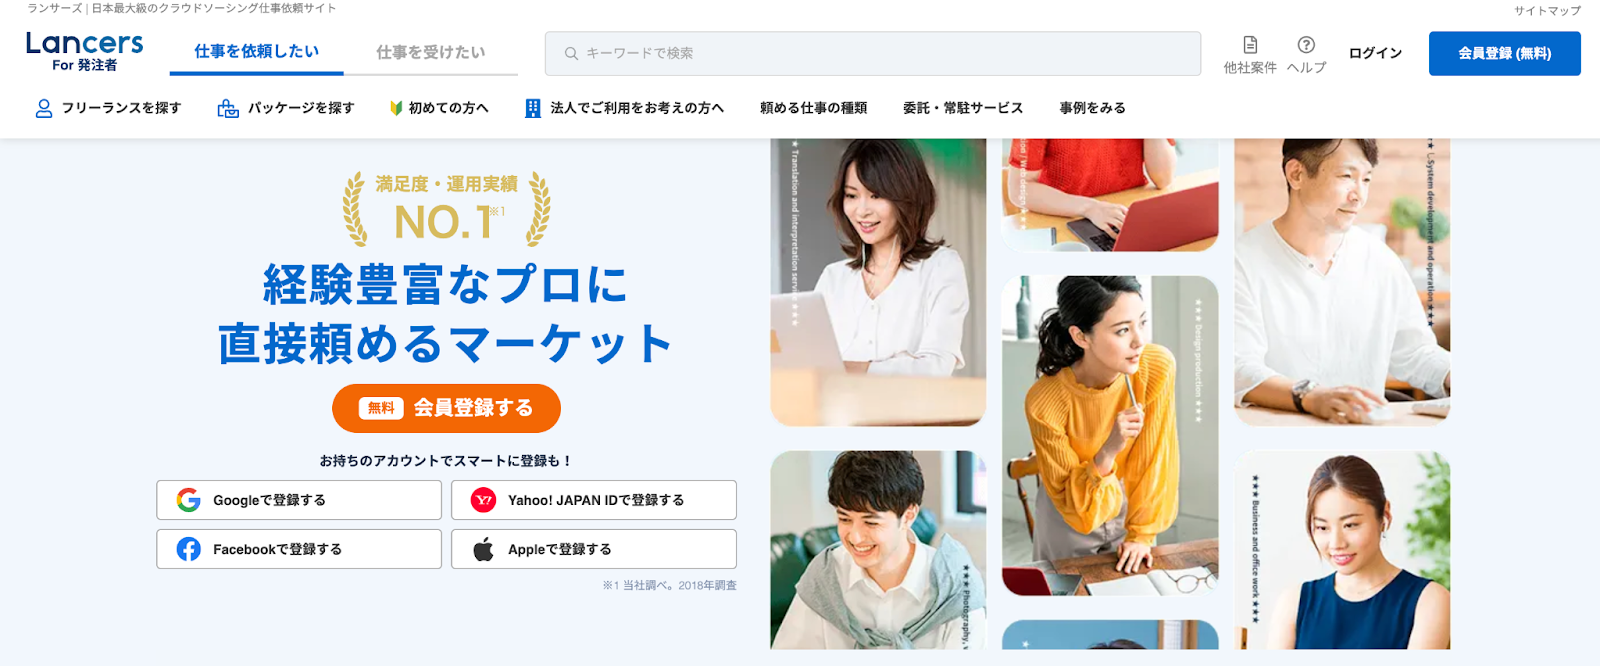Viewport: 1600px width, 666px height.
Task: Open パッケージを探す menu
Action: 286,108
